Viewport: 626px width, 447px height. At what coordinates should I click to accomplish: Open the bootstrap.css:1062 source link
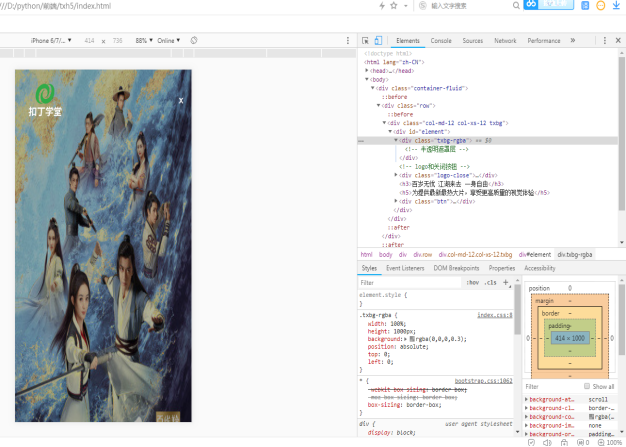[483, 381]
